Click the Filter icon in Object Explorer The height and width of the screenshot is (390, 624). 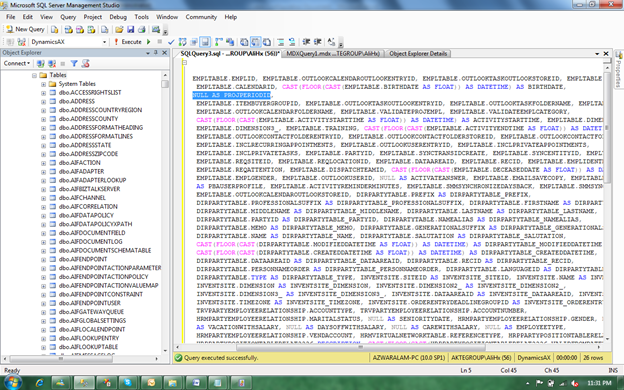tap(74, 63)
